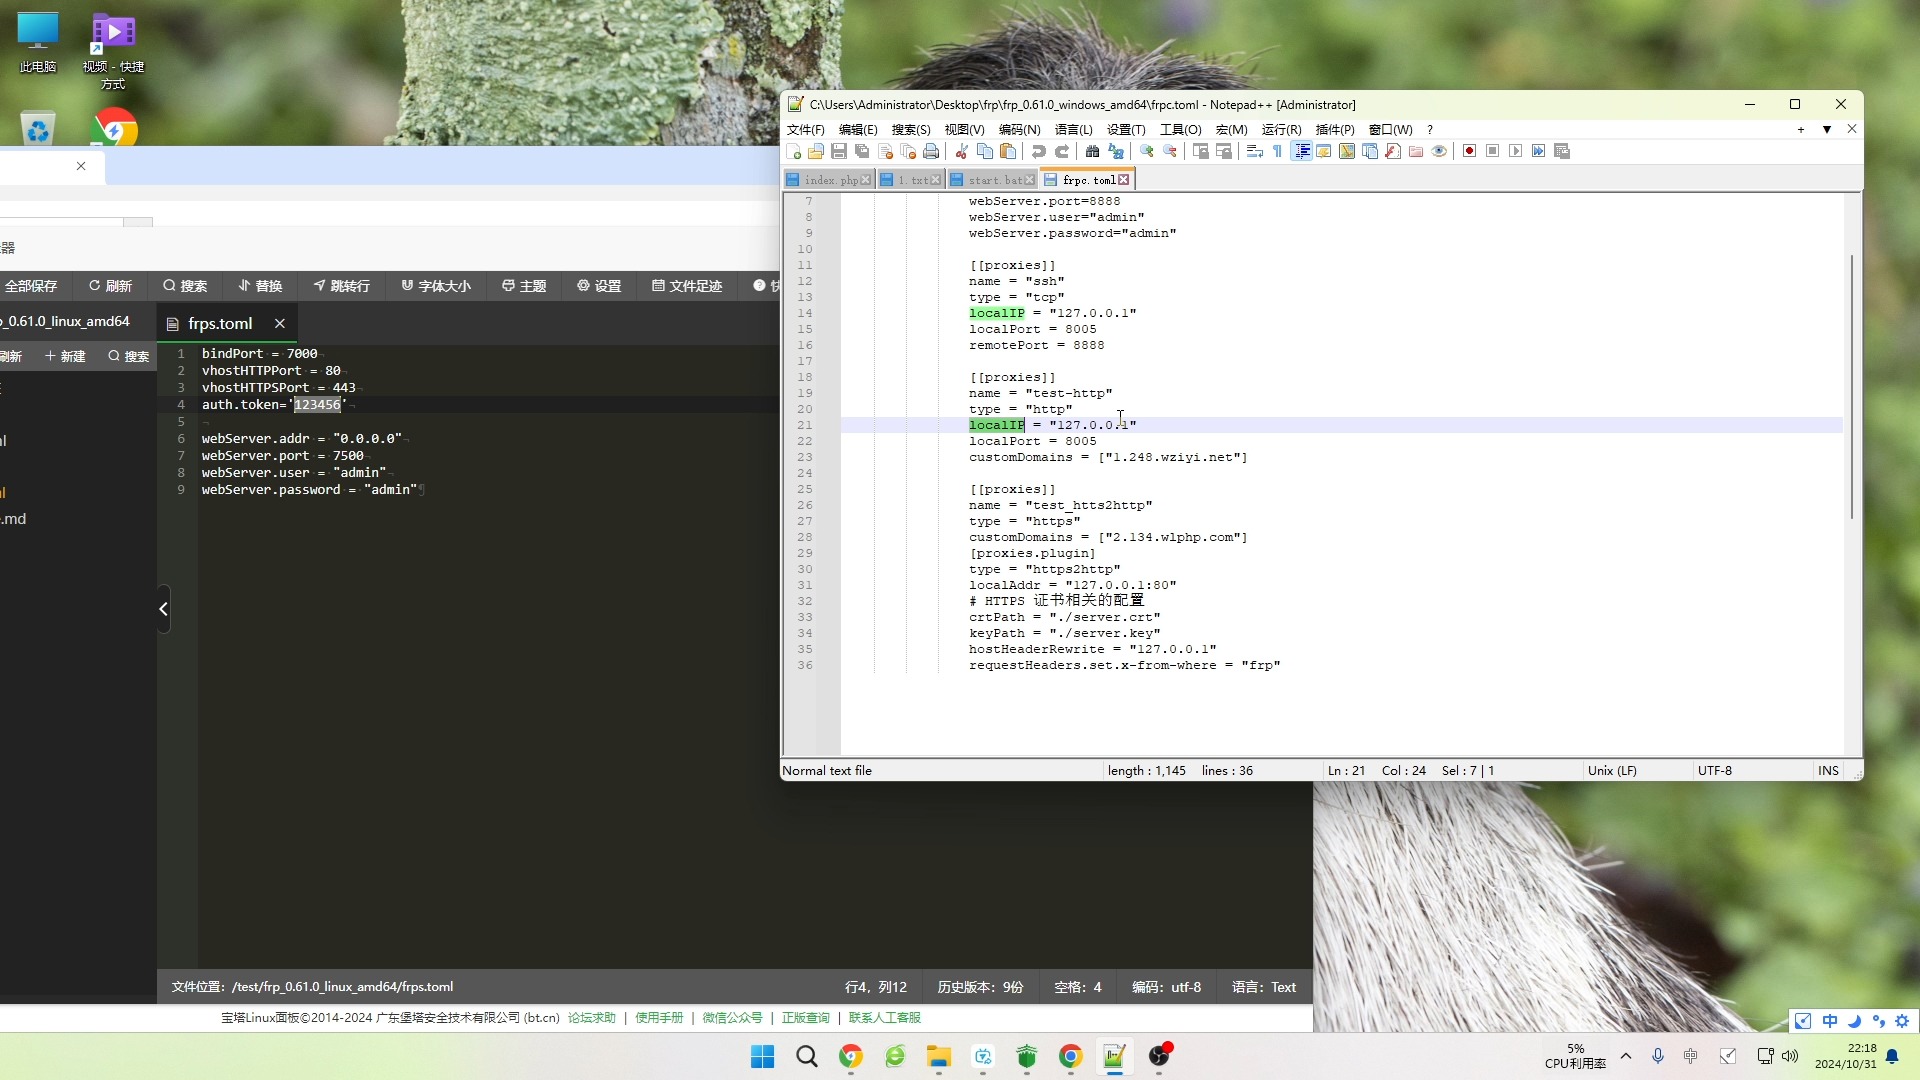Start macro recording with the red dot
The image size is (1920, 1080).
coord(1470,151)
